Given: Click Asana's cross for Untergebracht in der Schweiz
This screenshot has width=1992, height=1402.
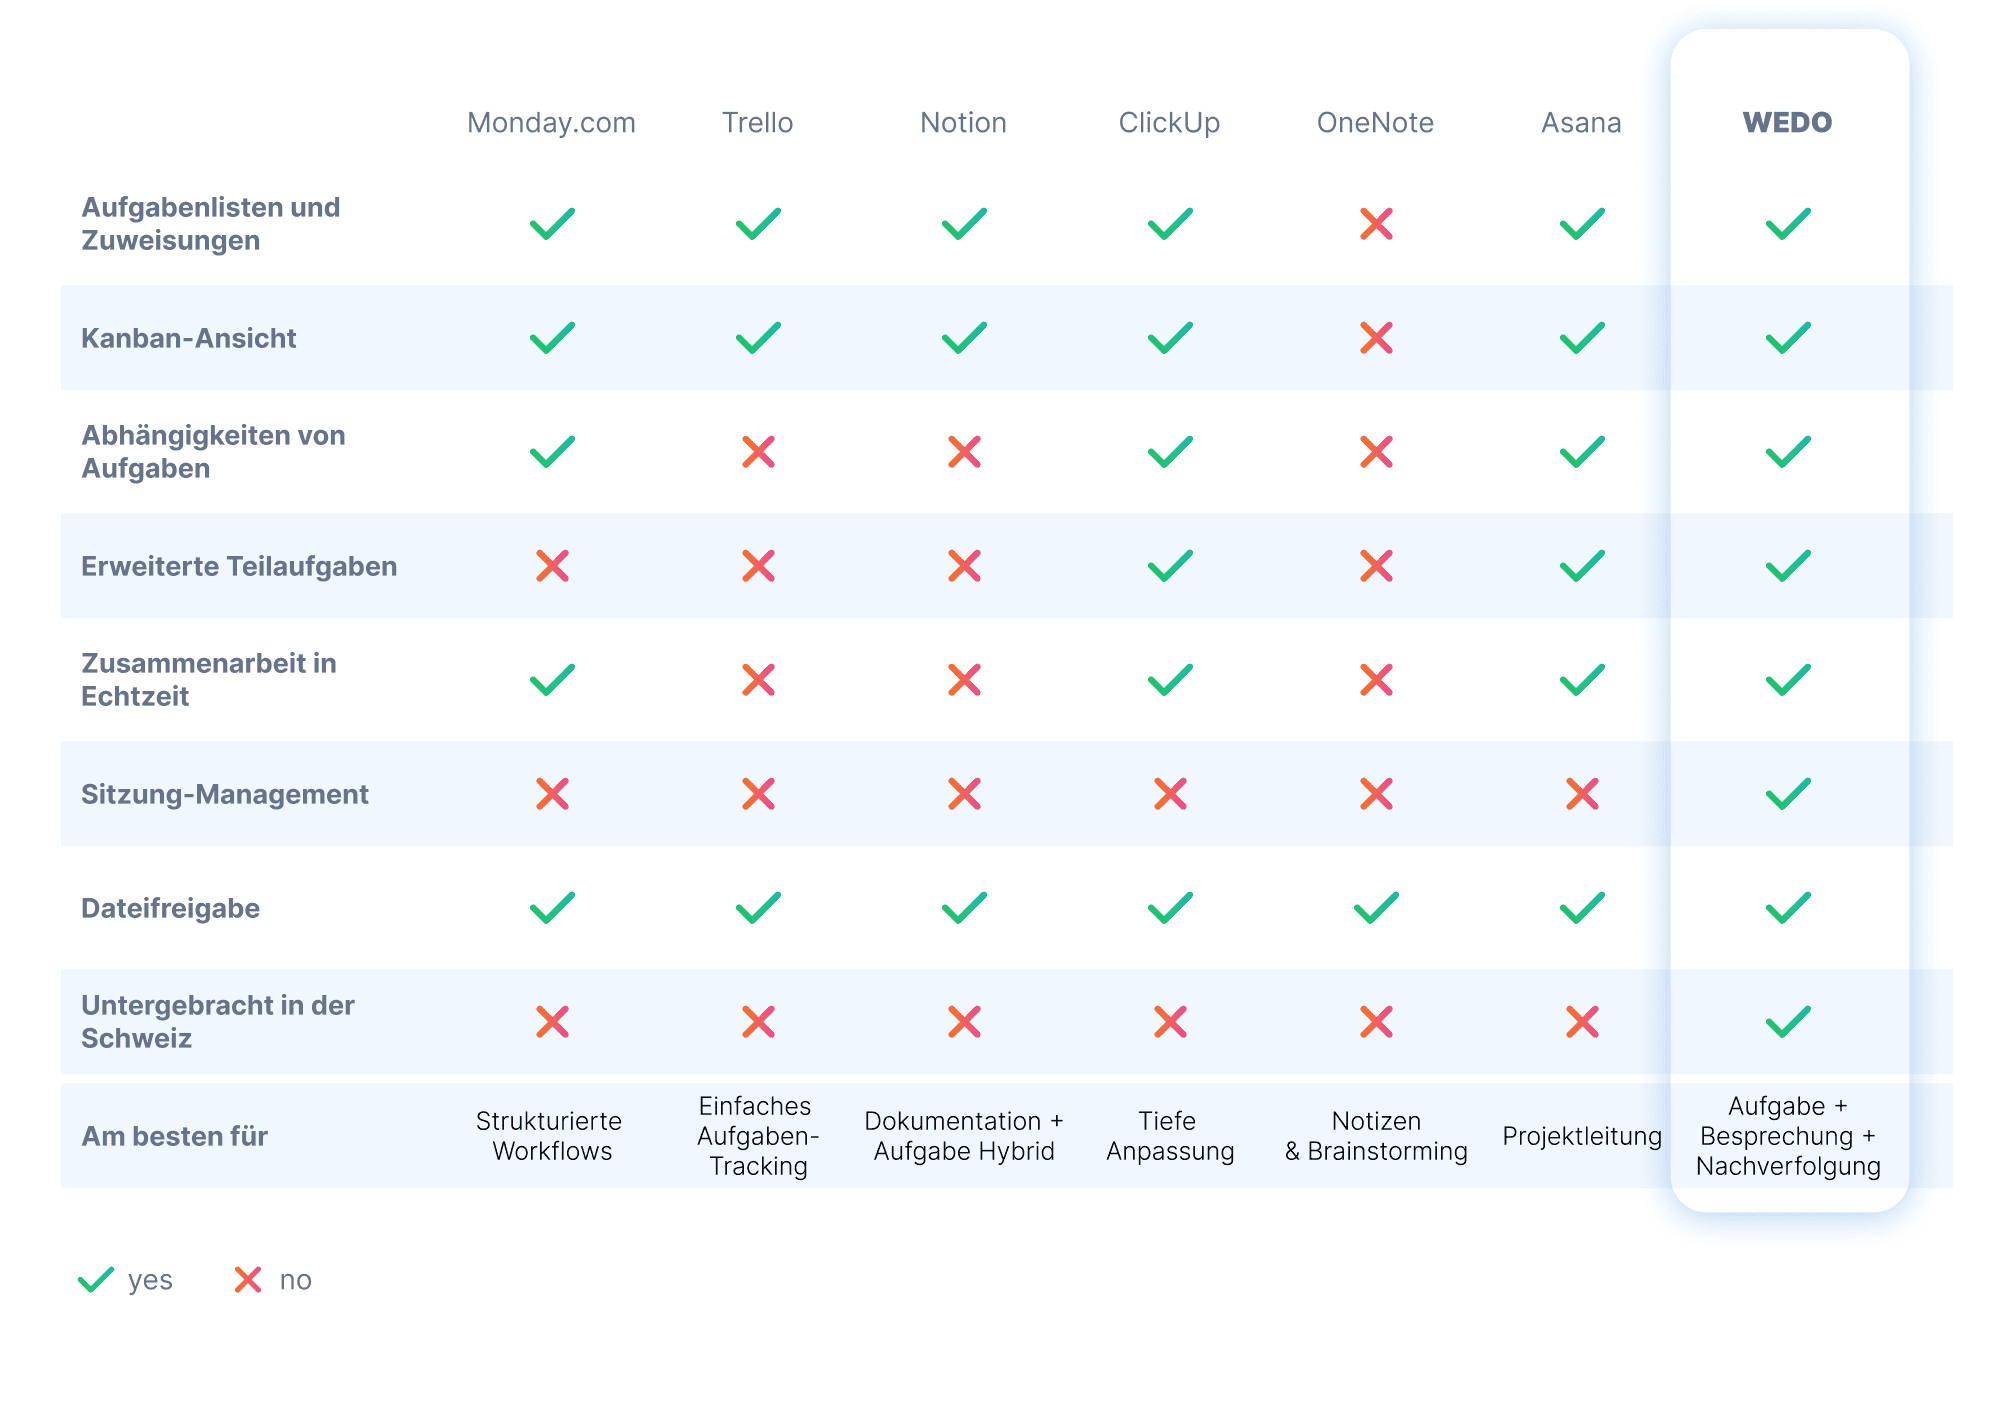Looking at the screenshot, I should click(x=1582, y=1022).
